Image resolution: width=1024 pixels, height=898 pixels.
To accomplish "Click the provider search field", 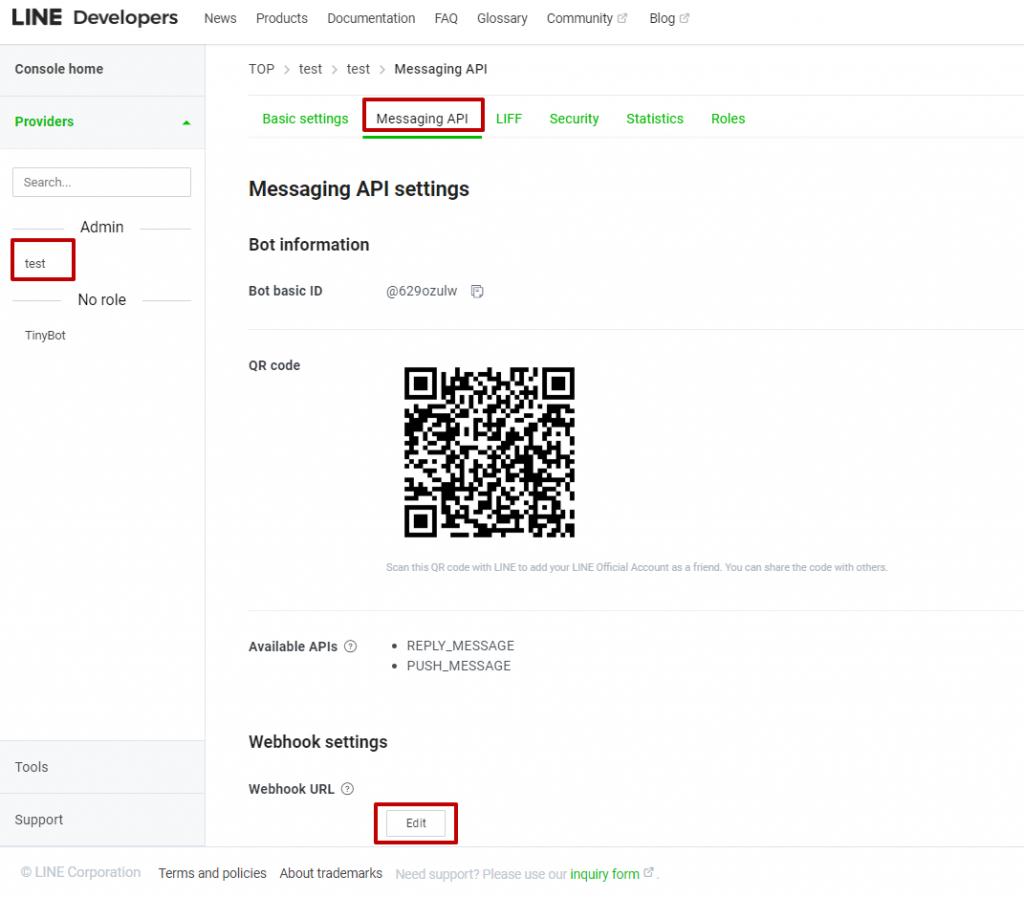I will [x=101, y=182].
